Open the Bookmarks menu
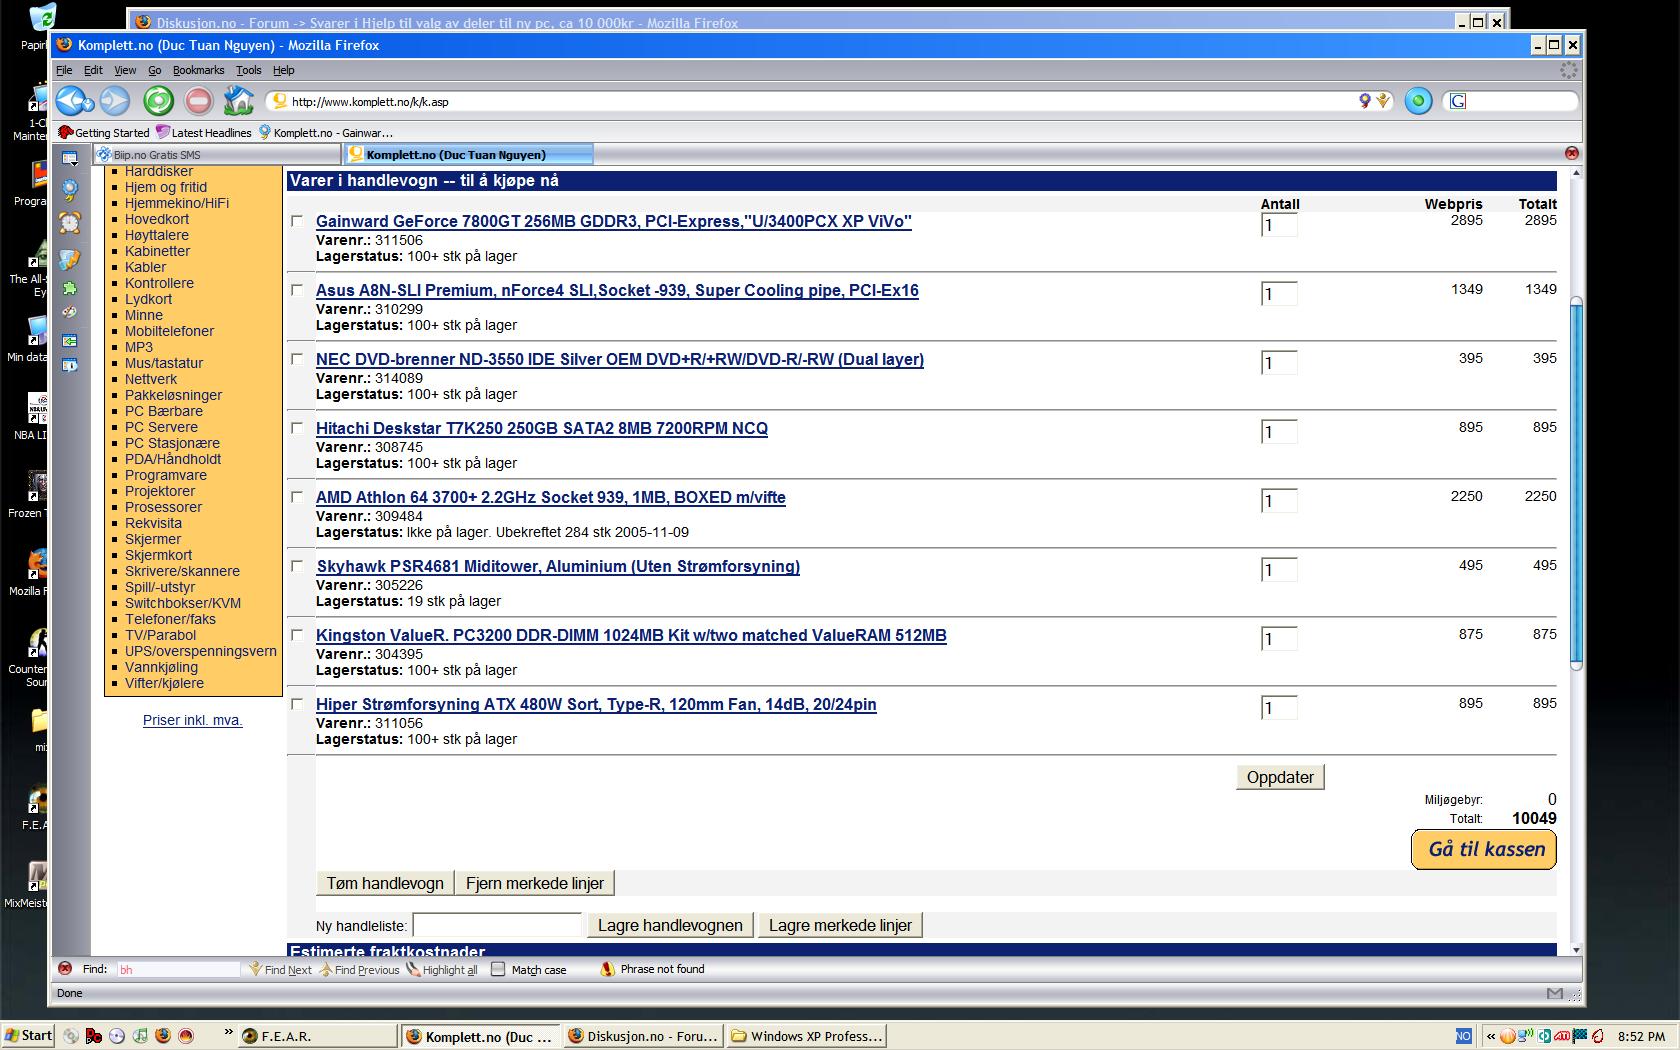 coord(198,70)
